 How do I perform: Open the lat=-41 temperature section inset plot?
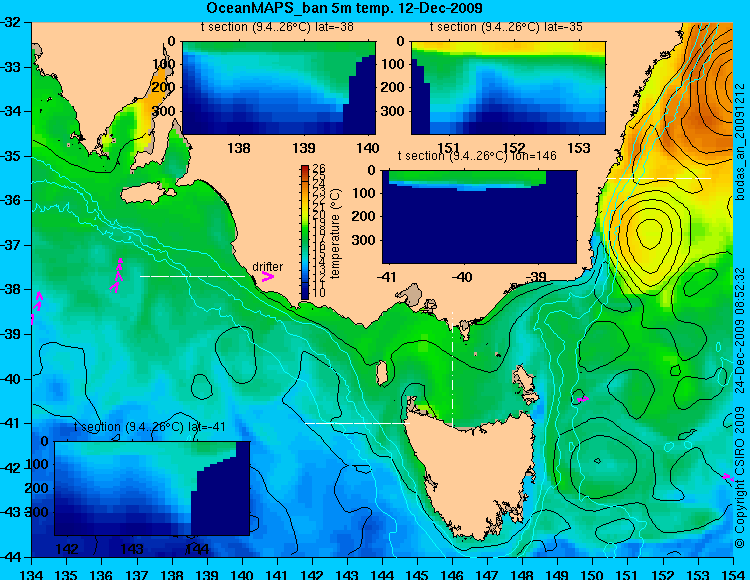point(152,488)
